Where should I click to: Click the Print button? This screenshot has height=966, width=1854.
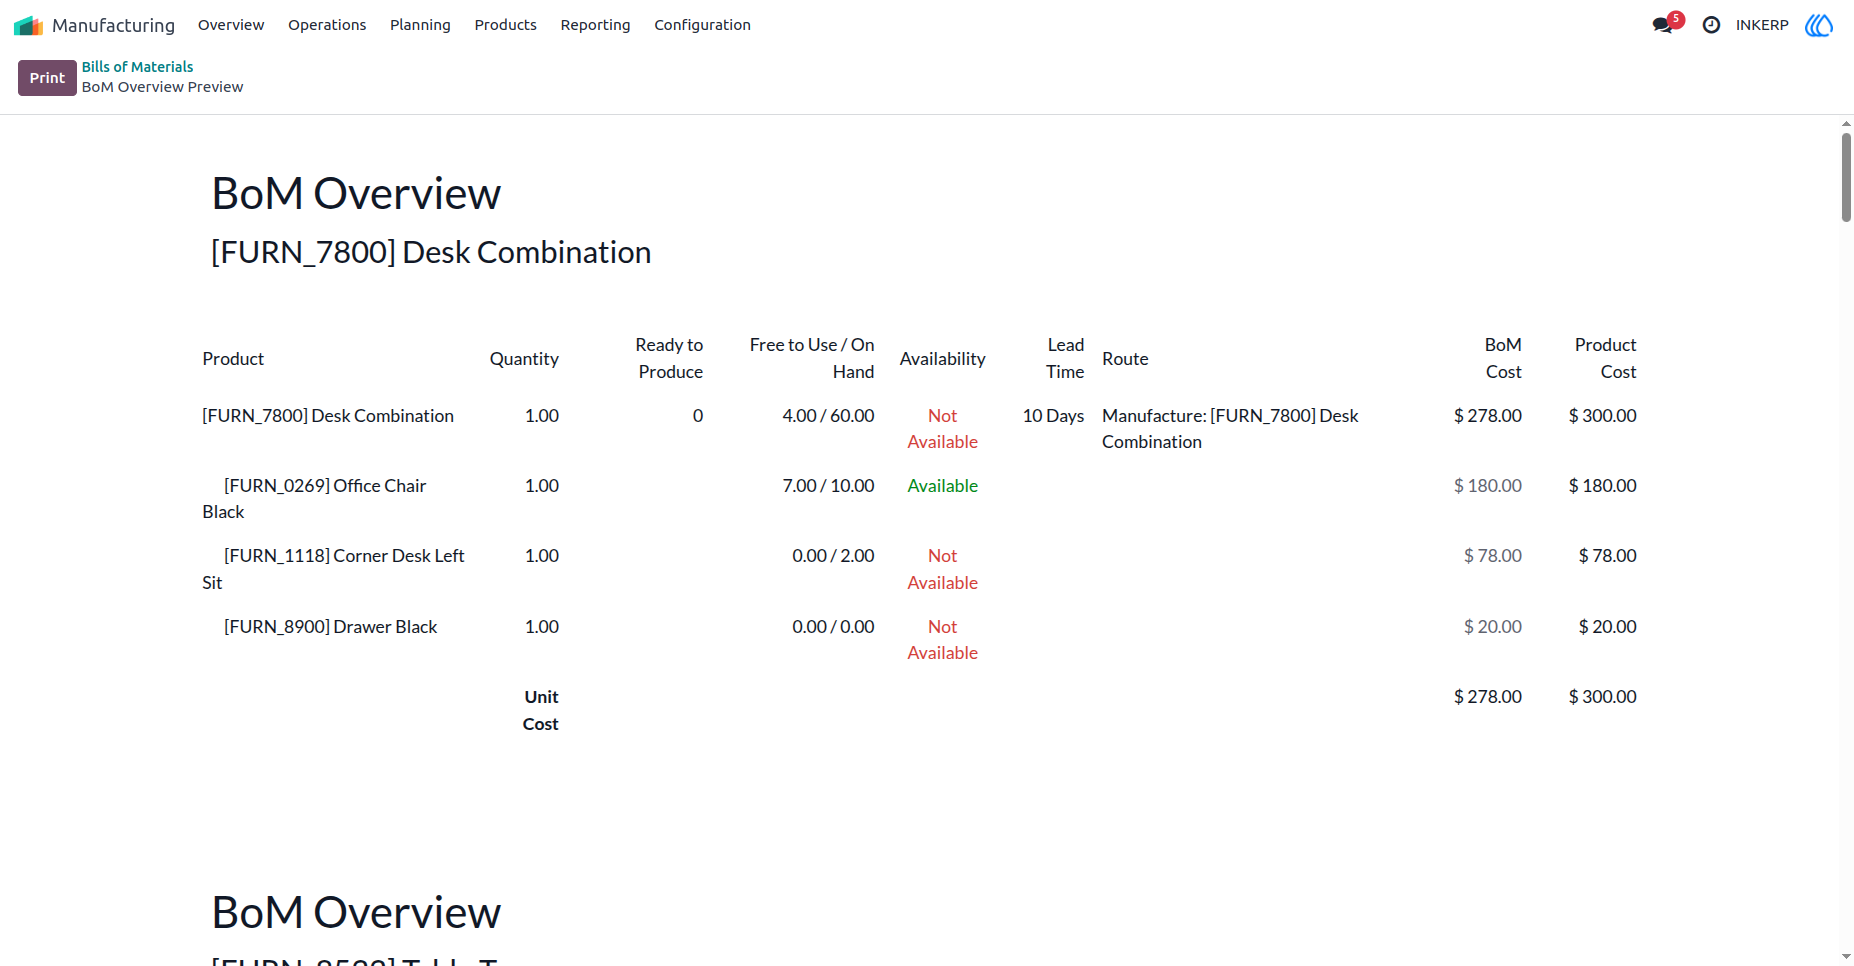pyautogui.click(x=47, y=78)
